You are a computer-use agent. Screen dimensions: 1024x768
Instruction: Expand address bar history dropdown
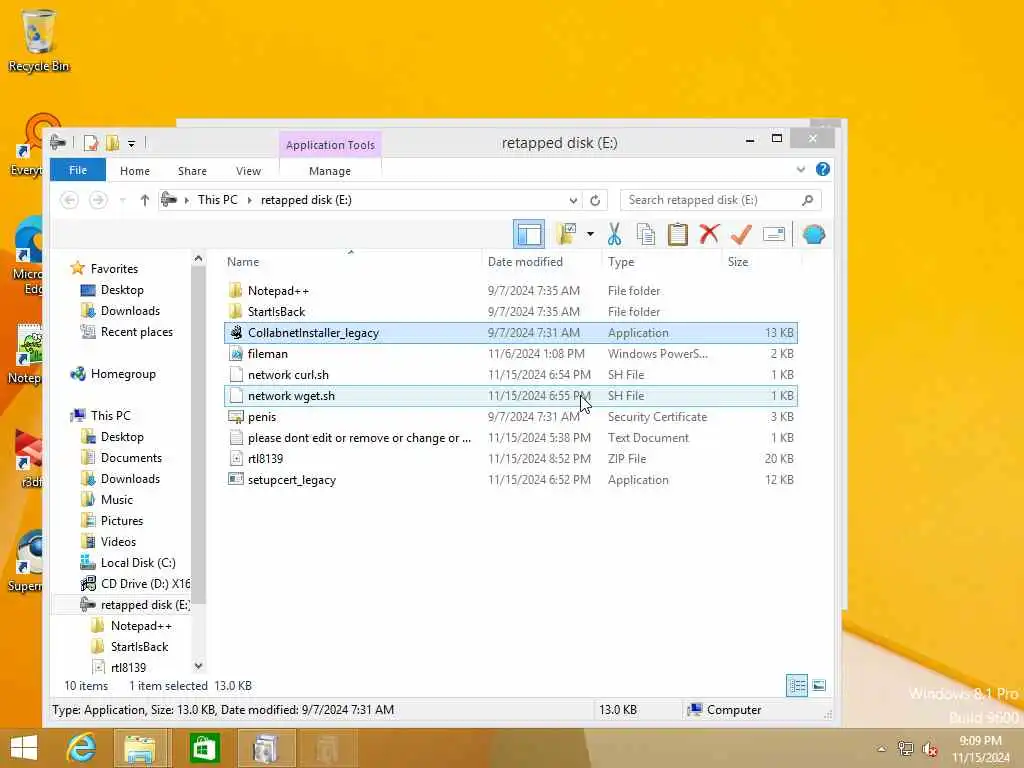pos(573,200)
